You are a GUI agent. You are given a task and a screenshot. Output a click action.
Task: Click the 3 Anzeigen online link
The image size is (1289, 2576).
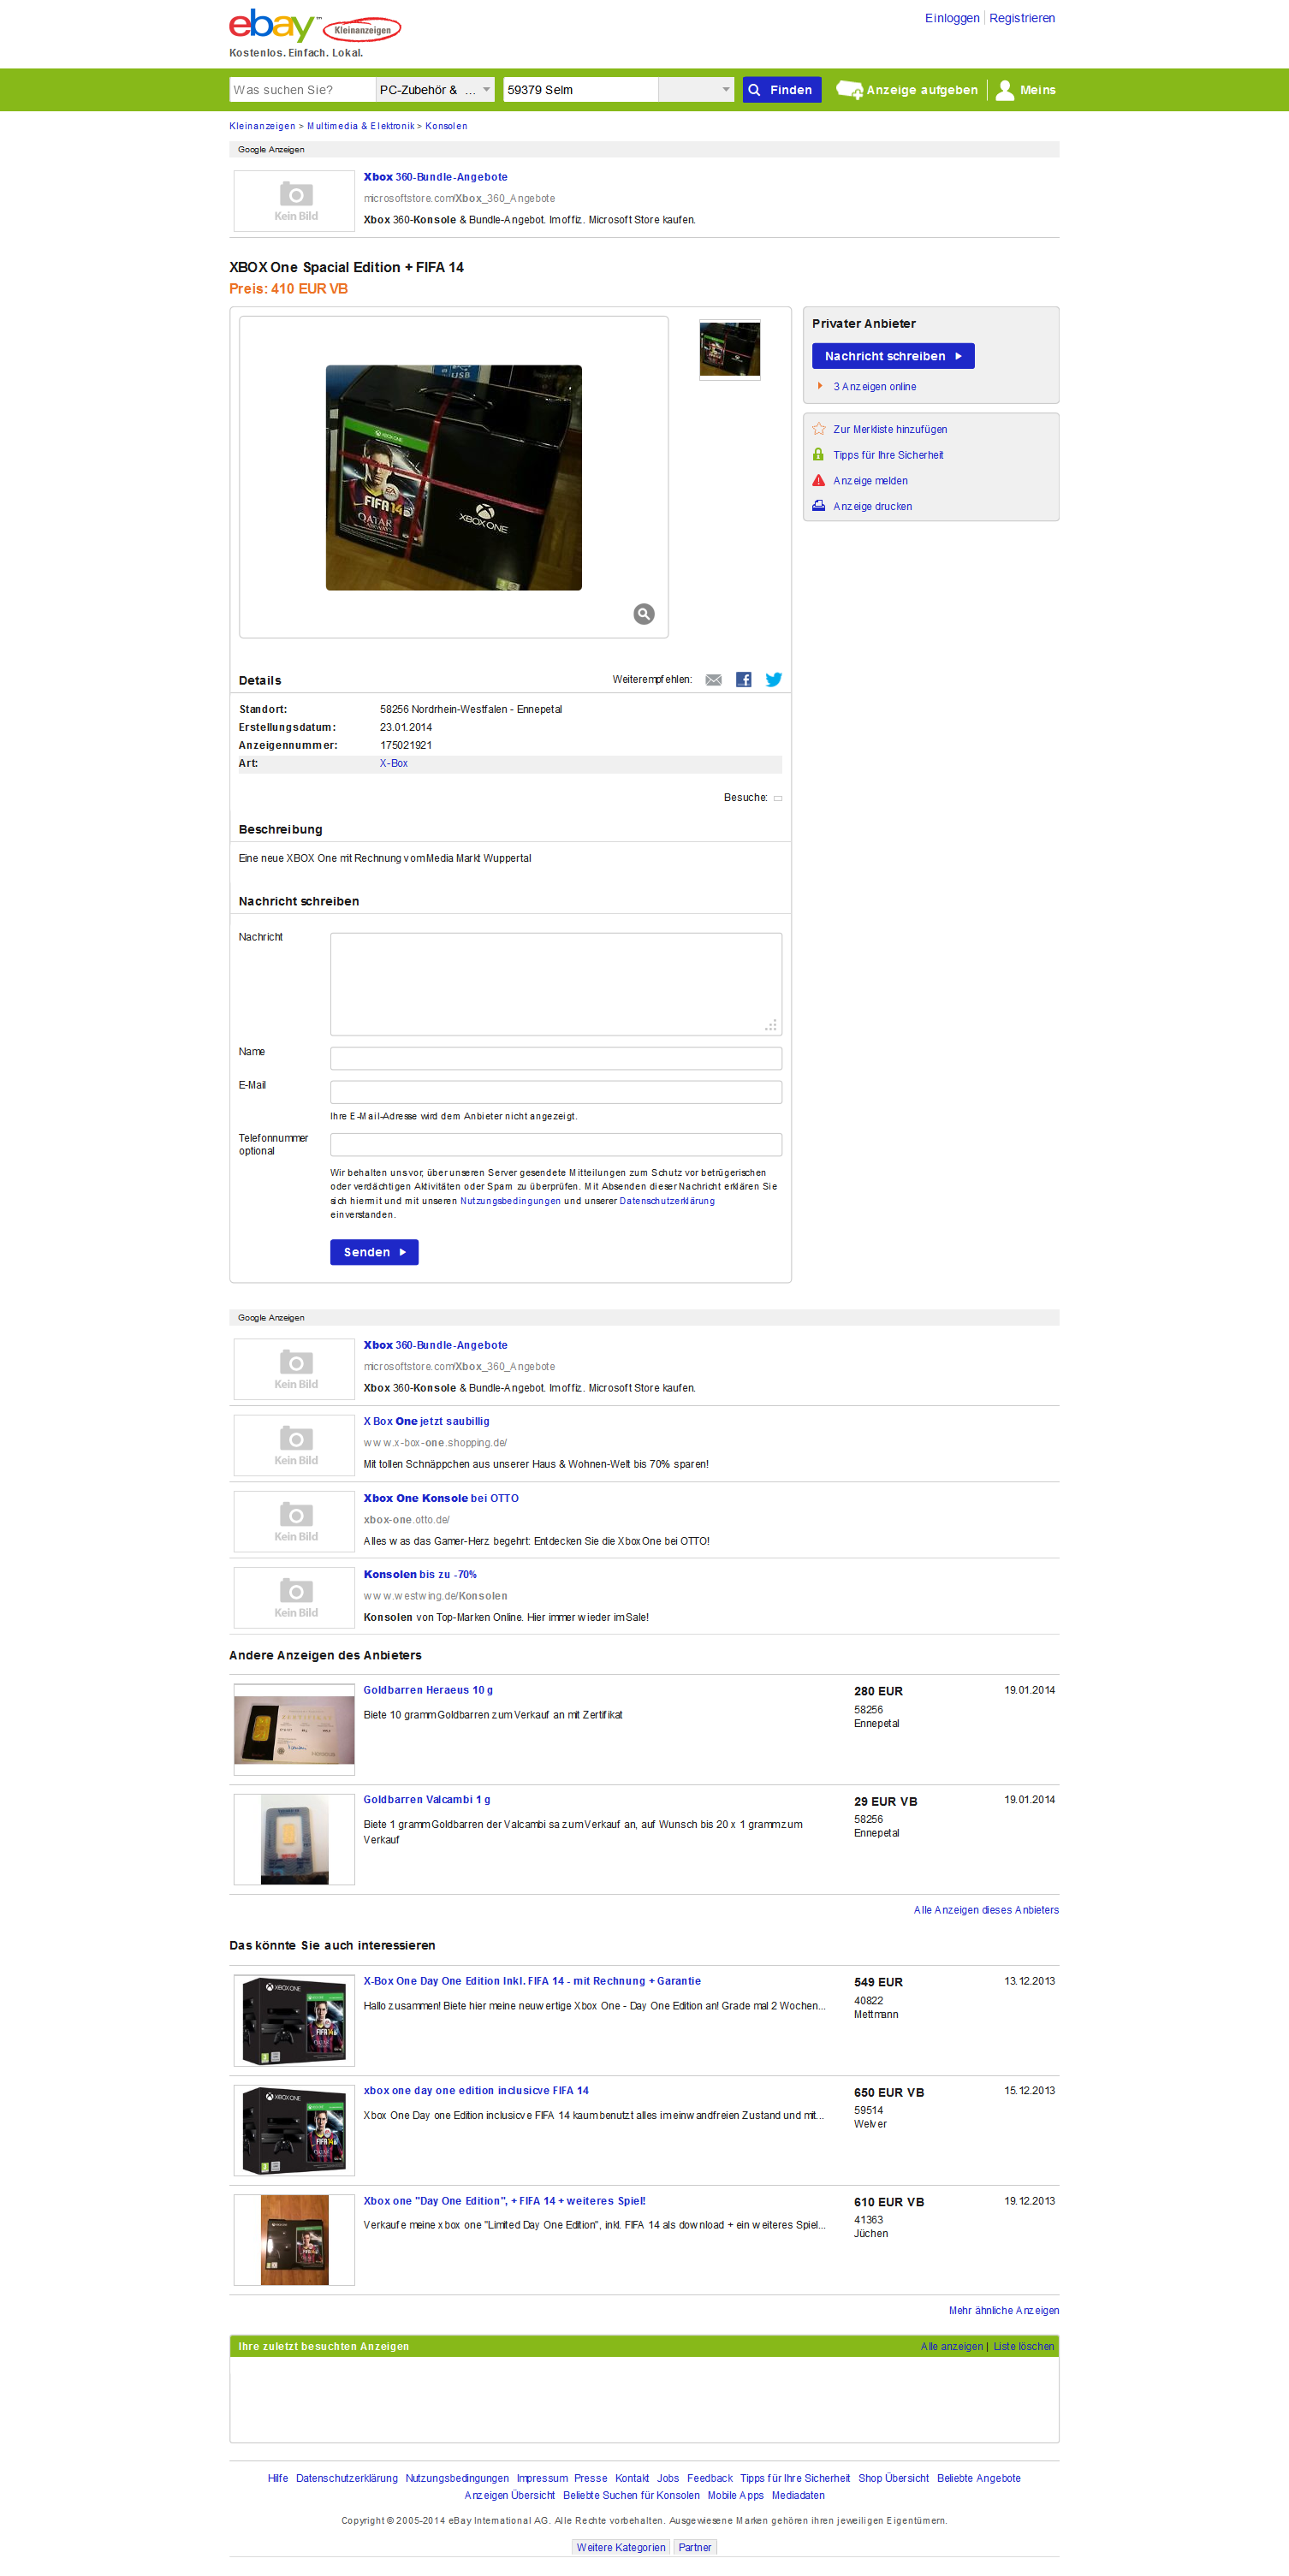tap(875, 387)
